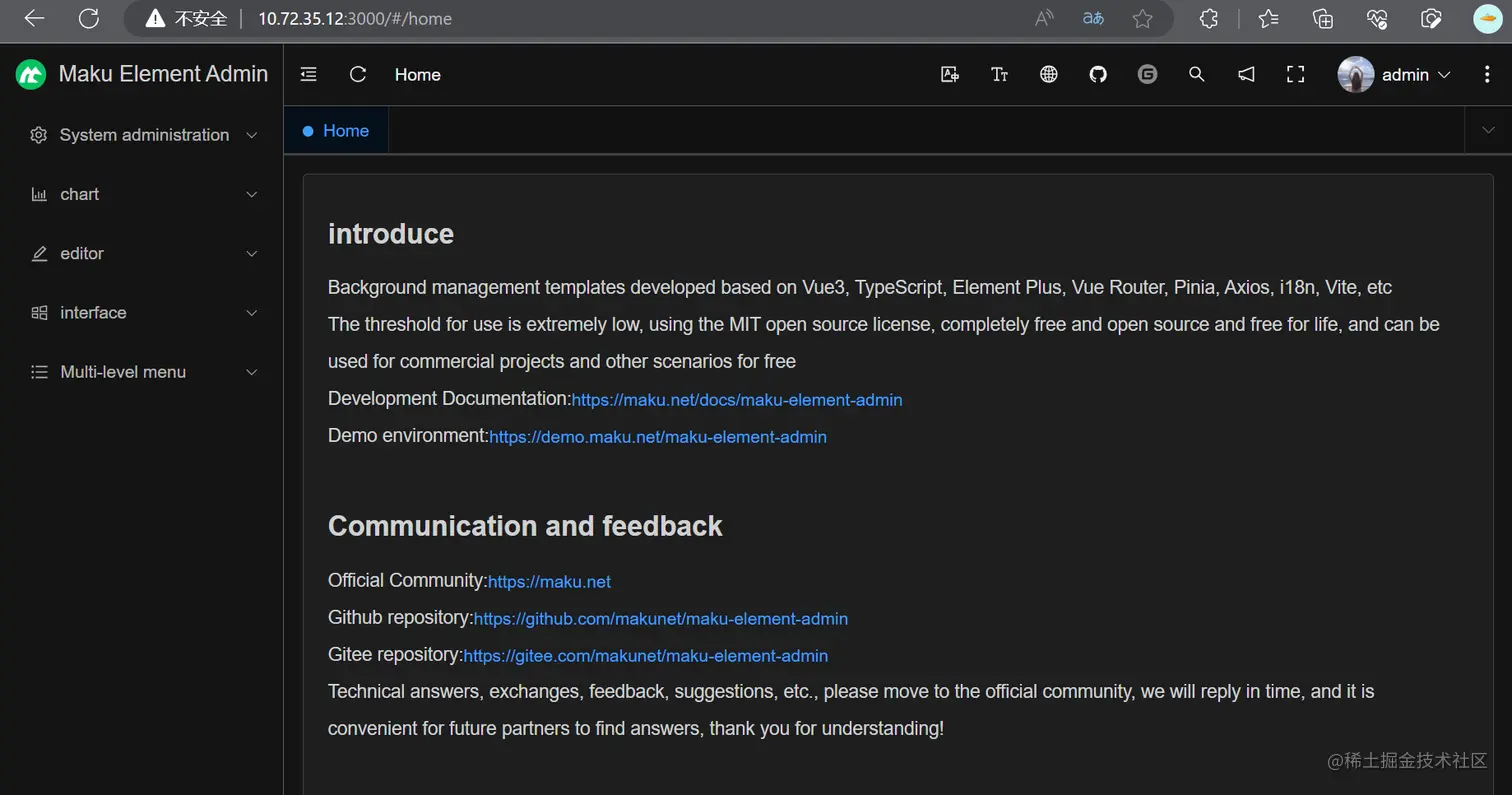Open the Gitee icon link

click(1147, 75)
